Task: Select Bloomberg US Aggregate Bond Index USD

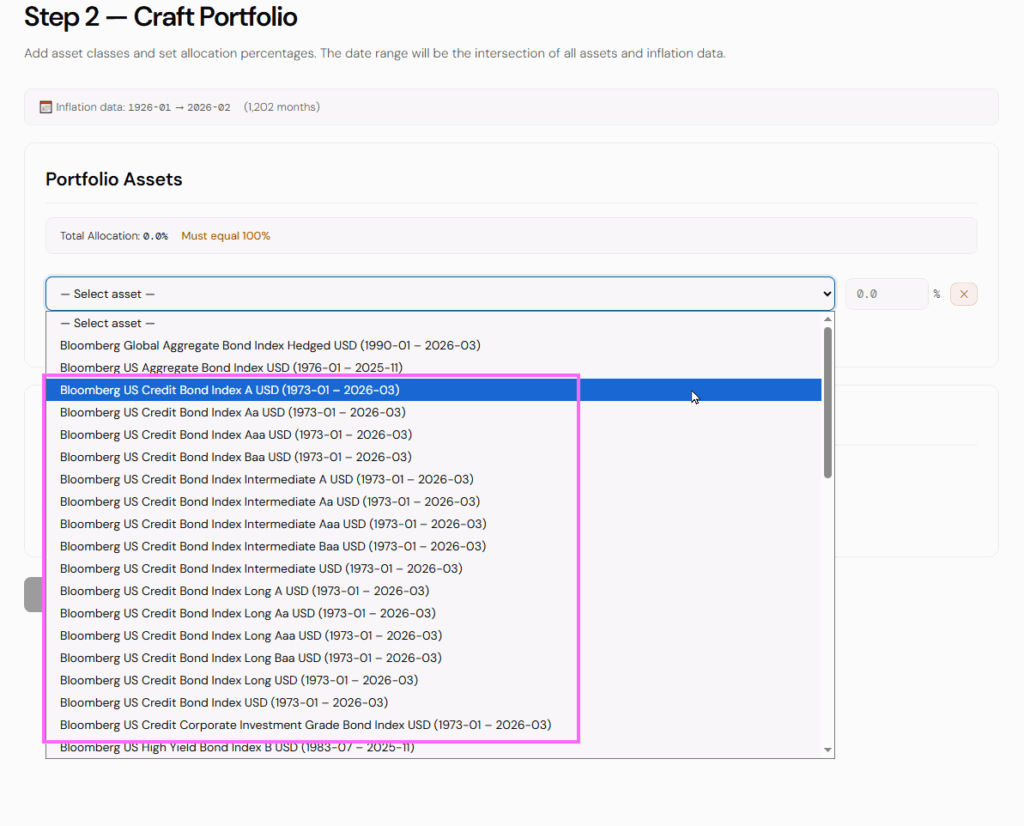Action: [x=231, y=368]
